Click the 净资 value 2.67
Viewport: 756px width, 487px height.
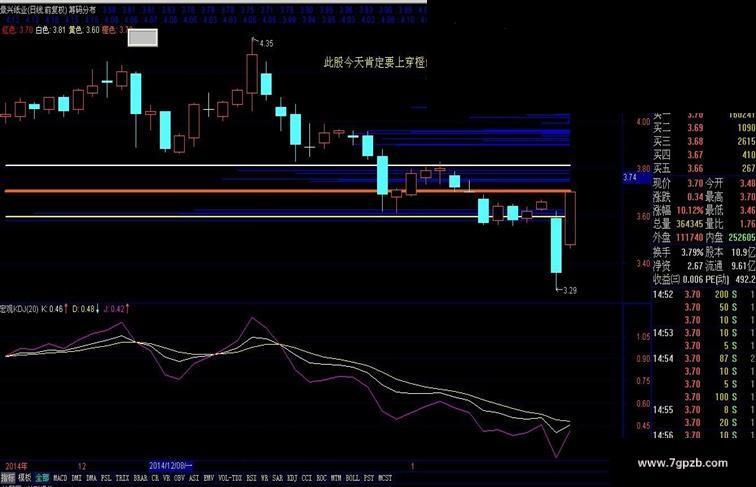[x=695, y=266]
